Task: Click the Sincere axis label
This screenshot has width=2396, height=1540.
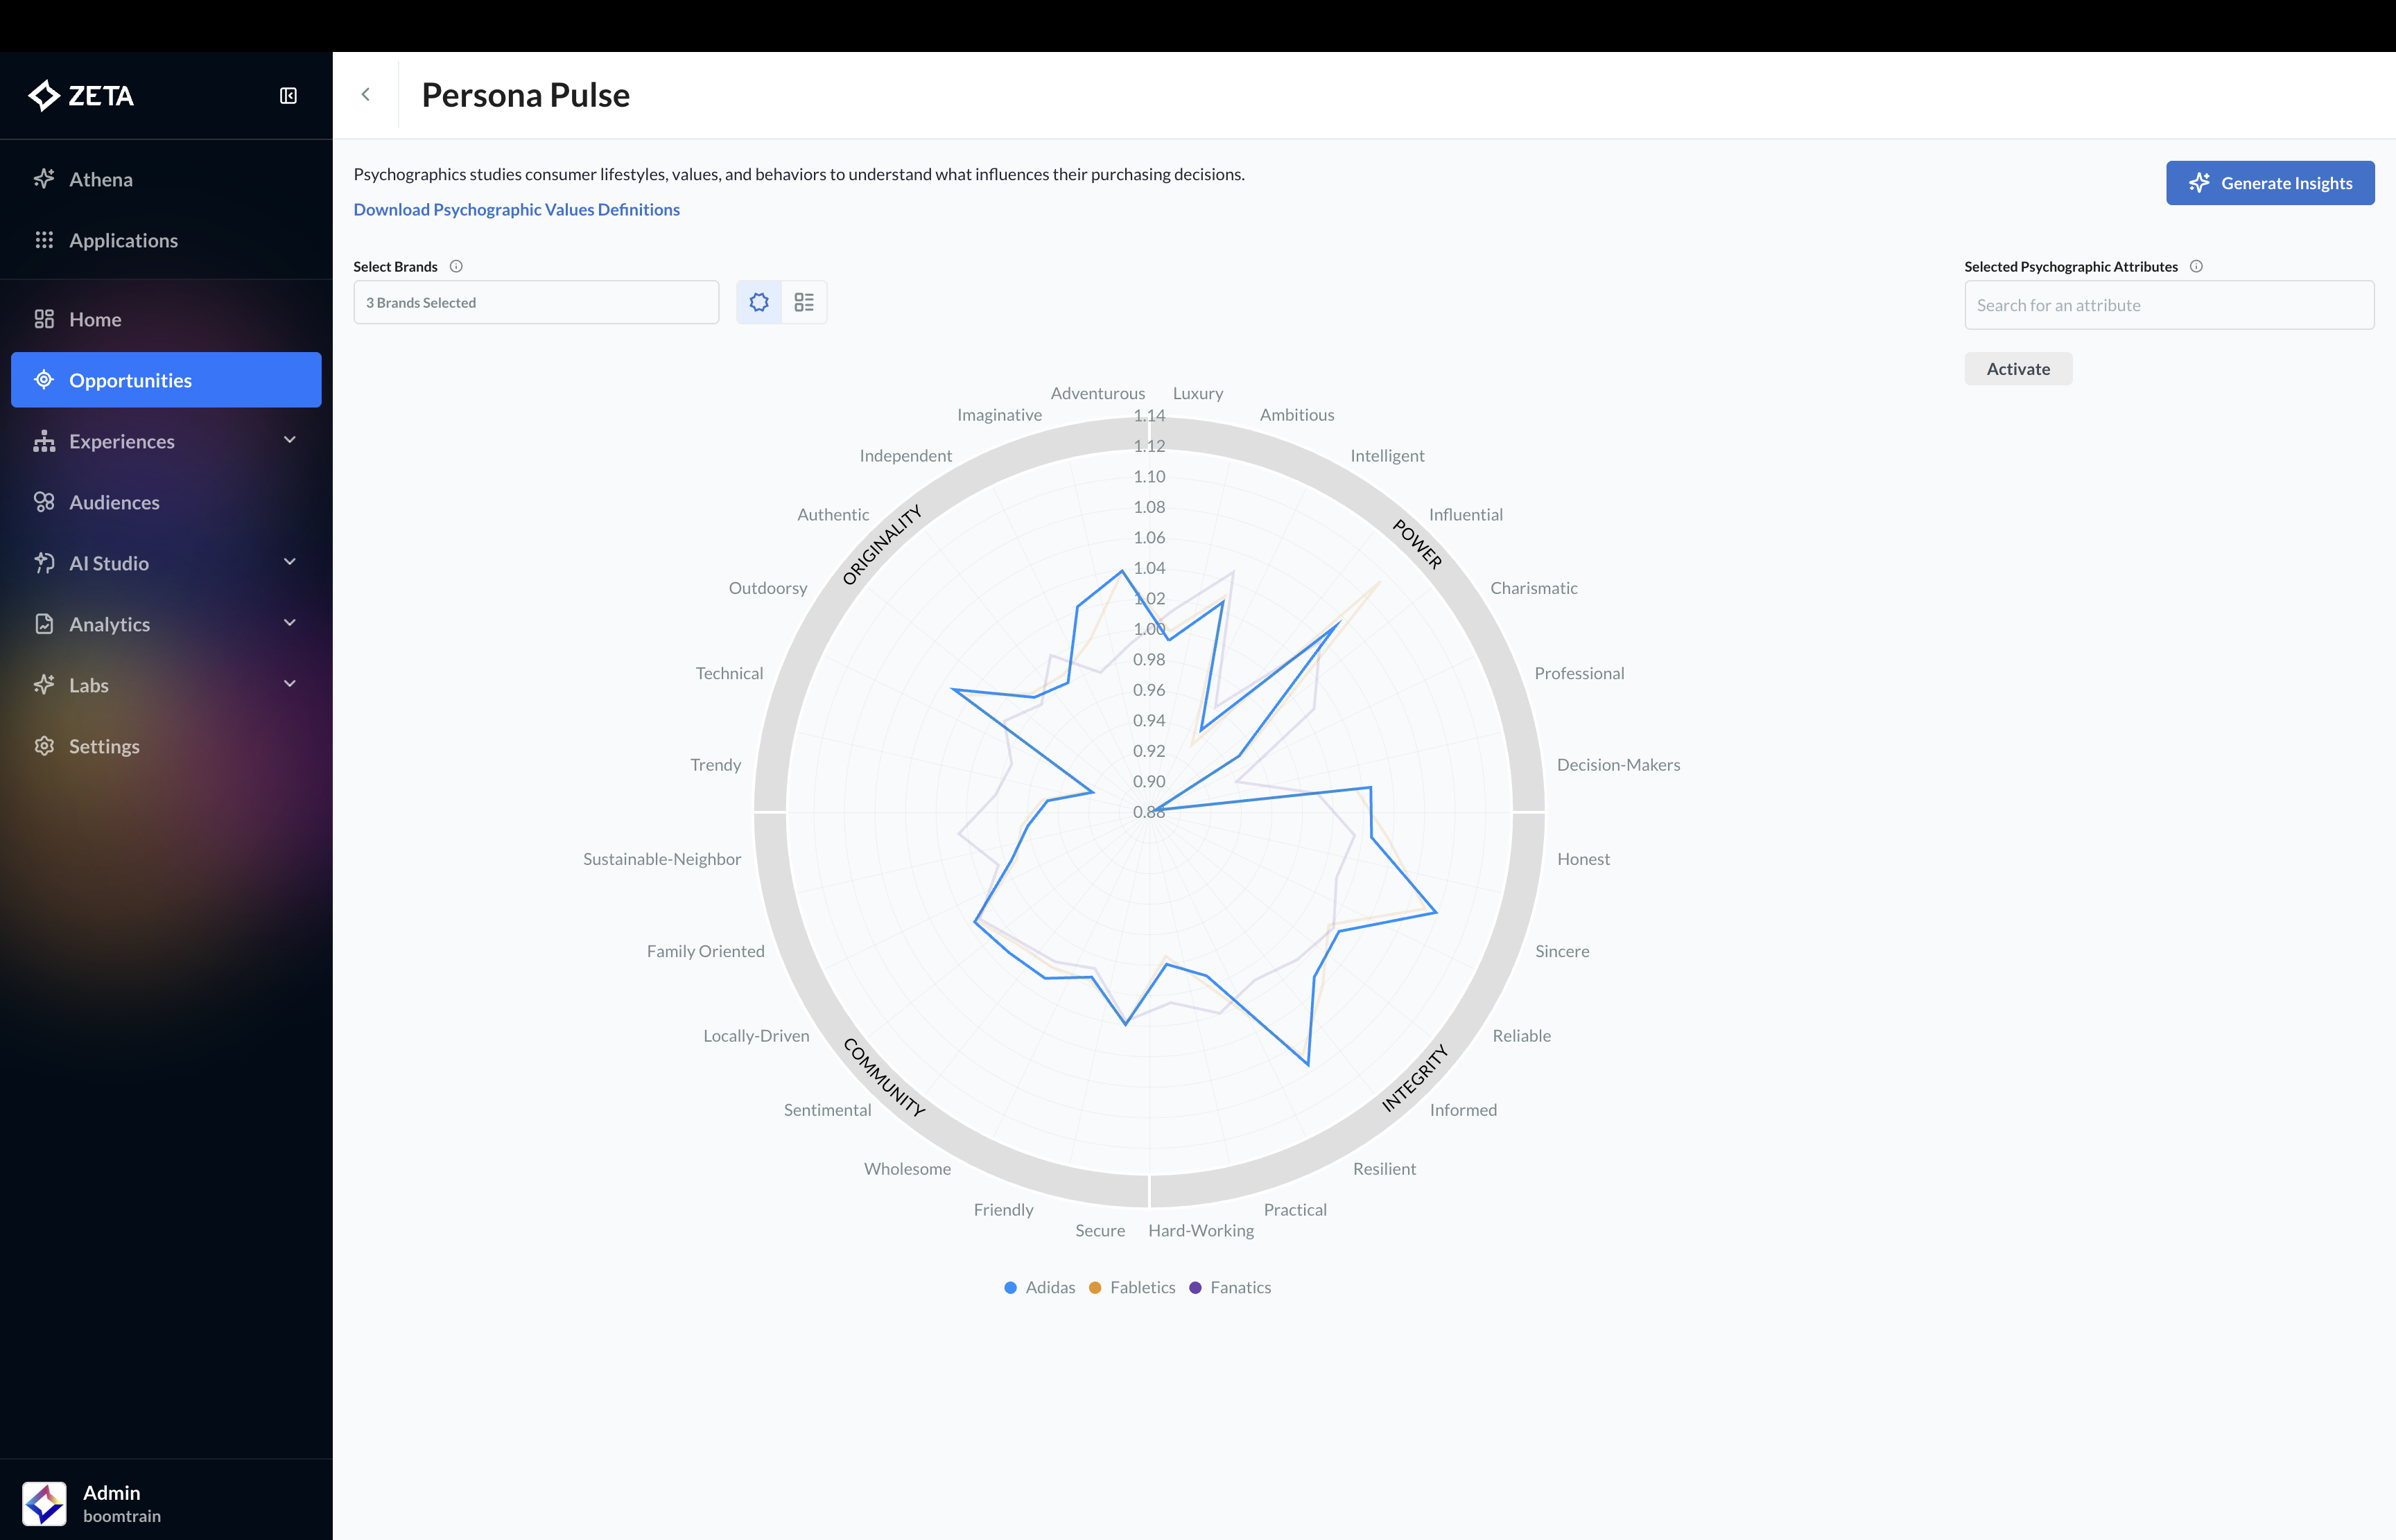Action: [1562, 951]
